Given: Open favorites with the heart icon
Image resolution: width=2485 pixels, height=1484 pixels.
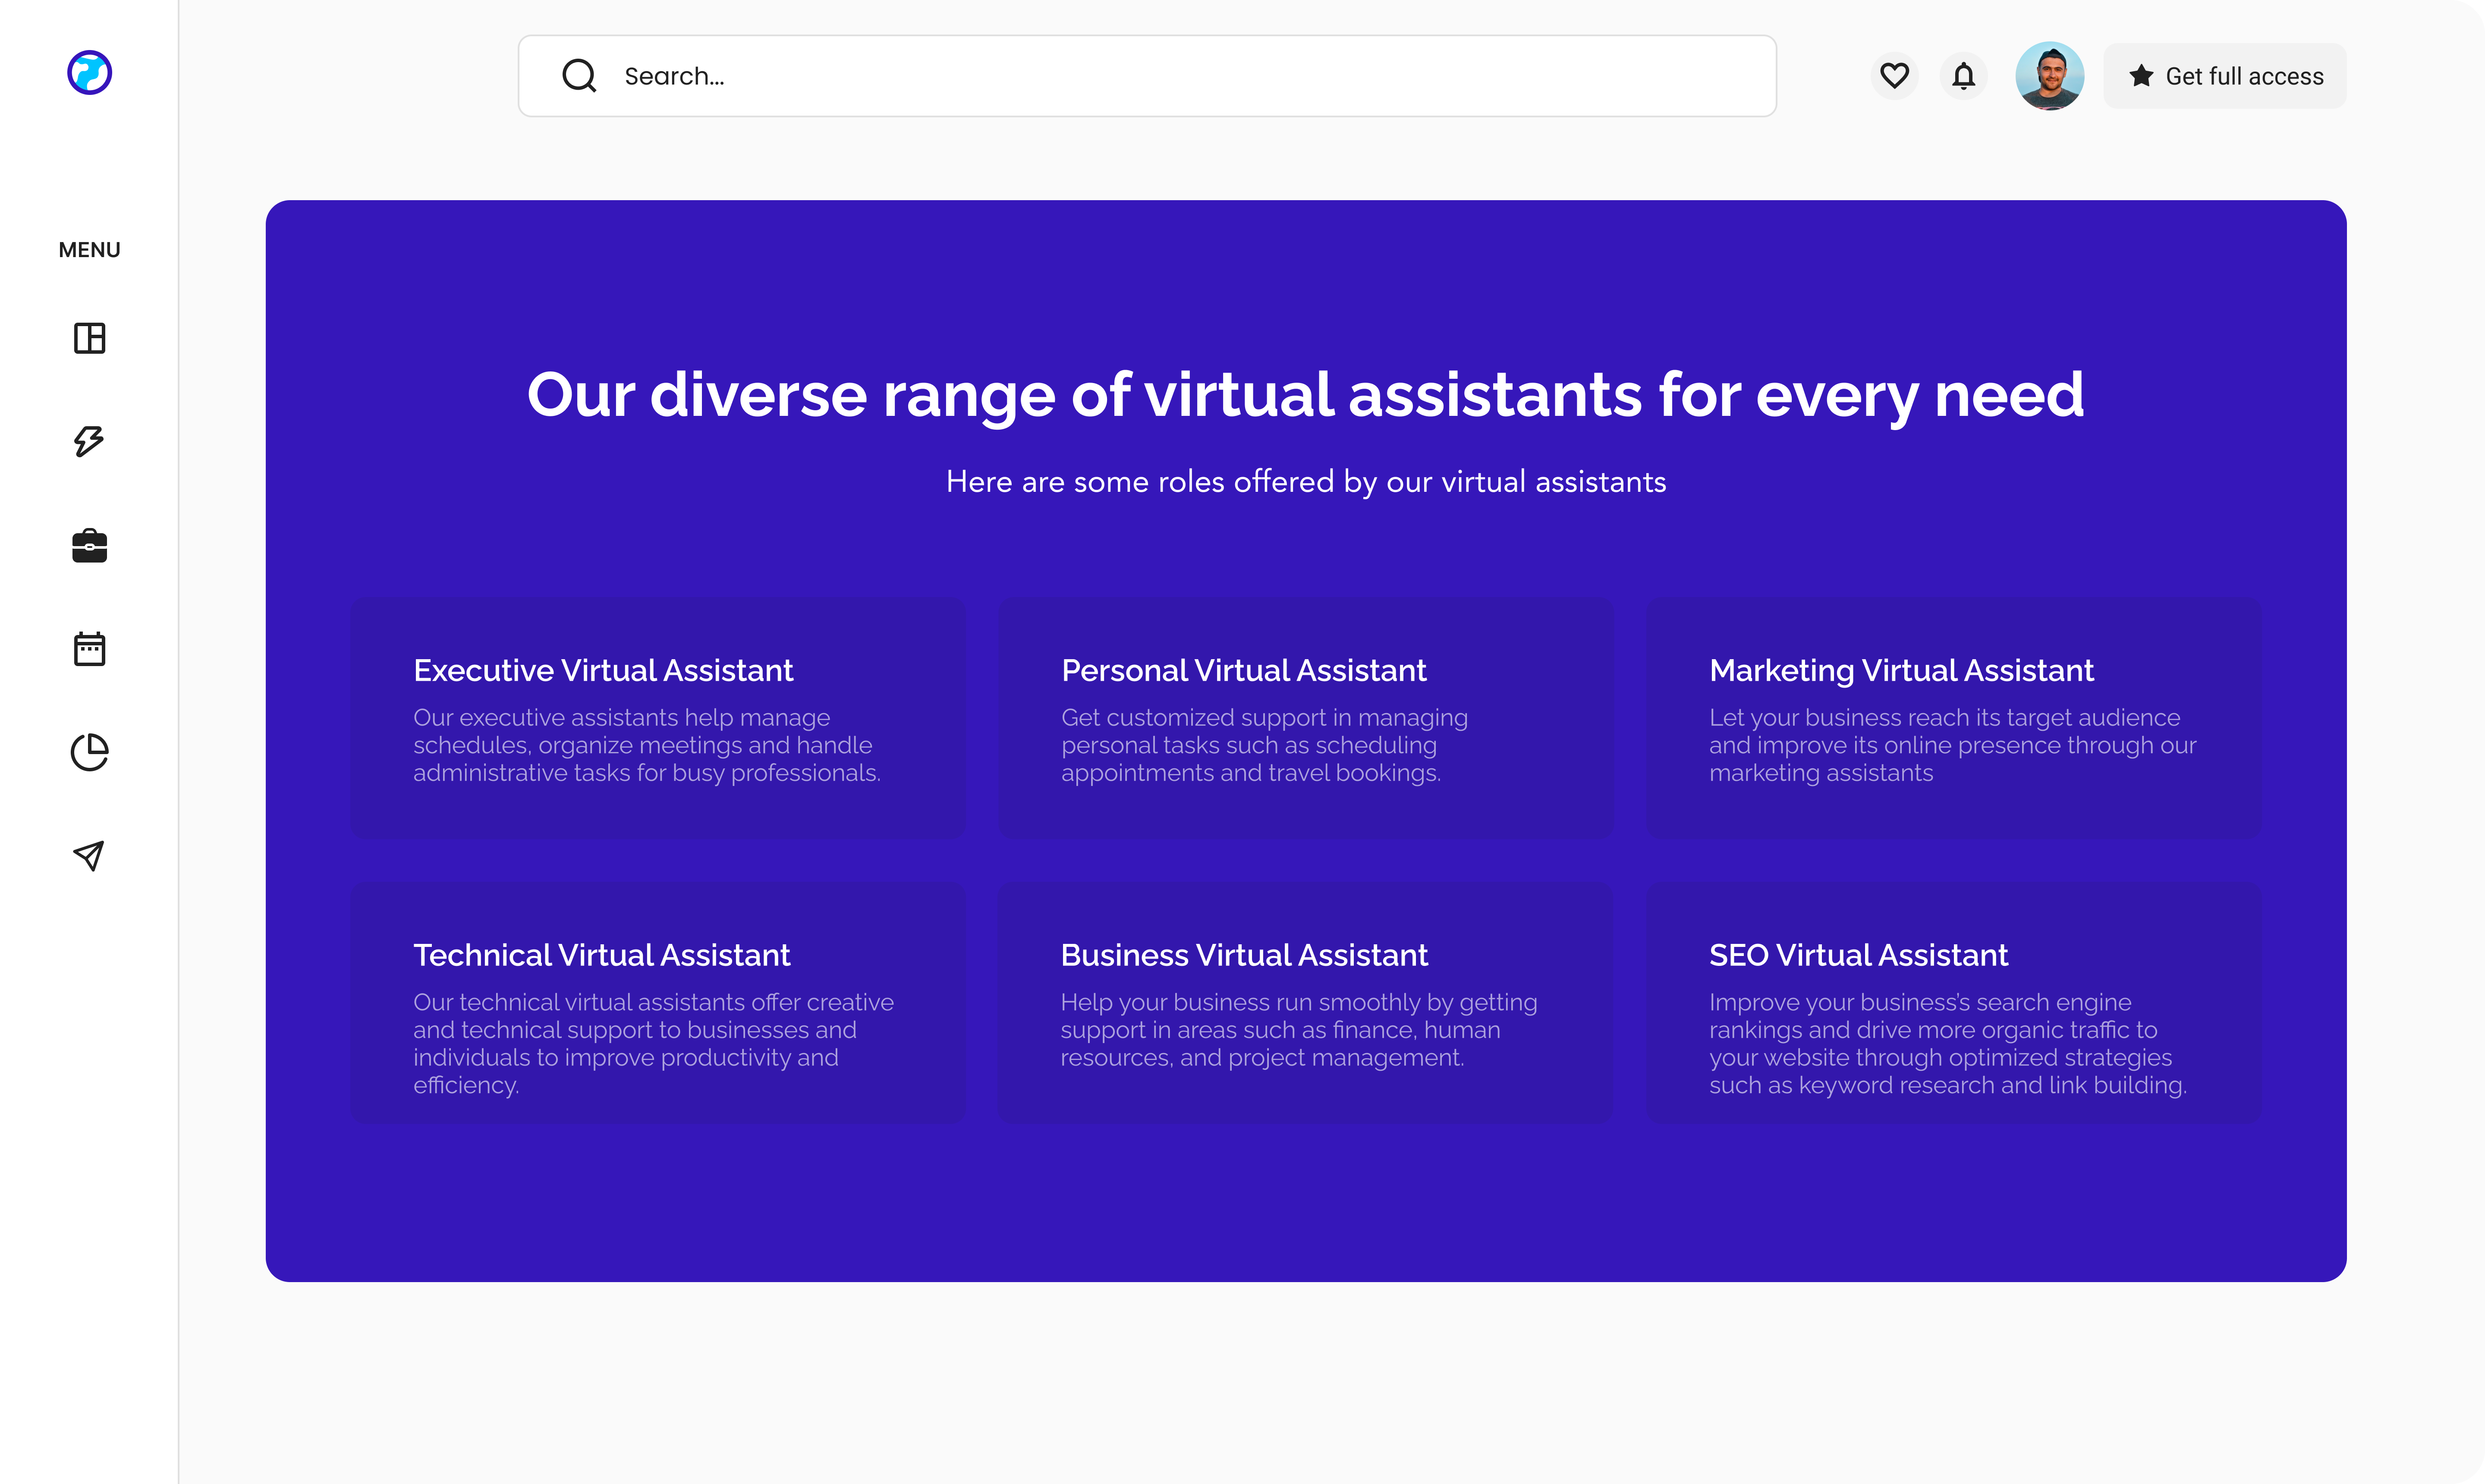Looking at the screenshot, I should coord(1894,76).
